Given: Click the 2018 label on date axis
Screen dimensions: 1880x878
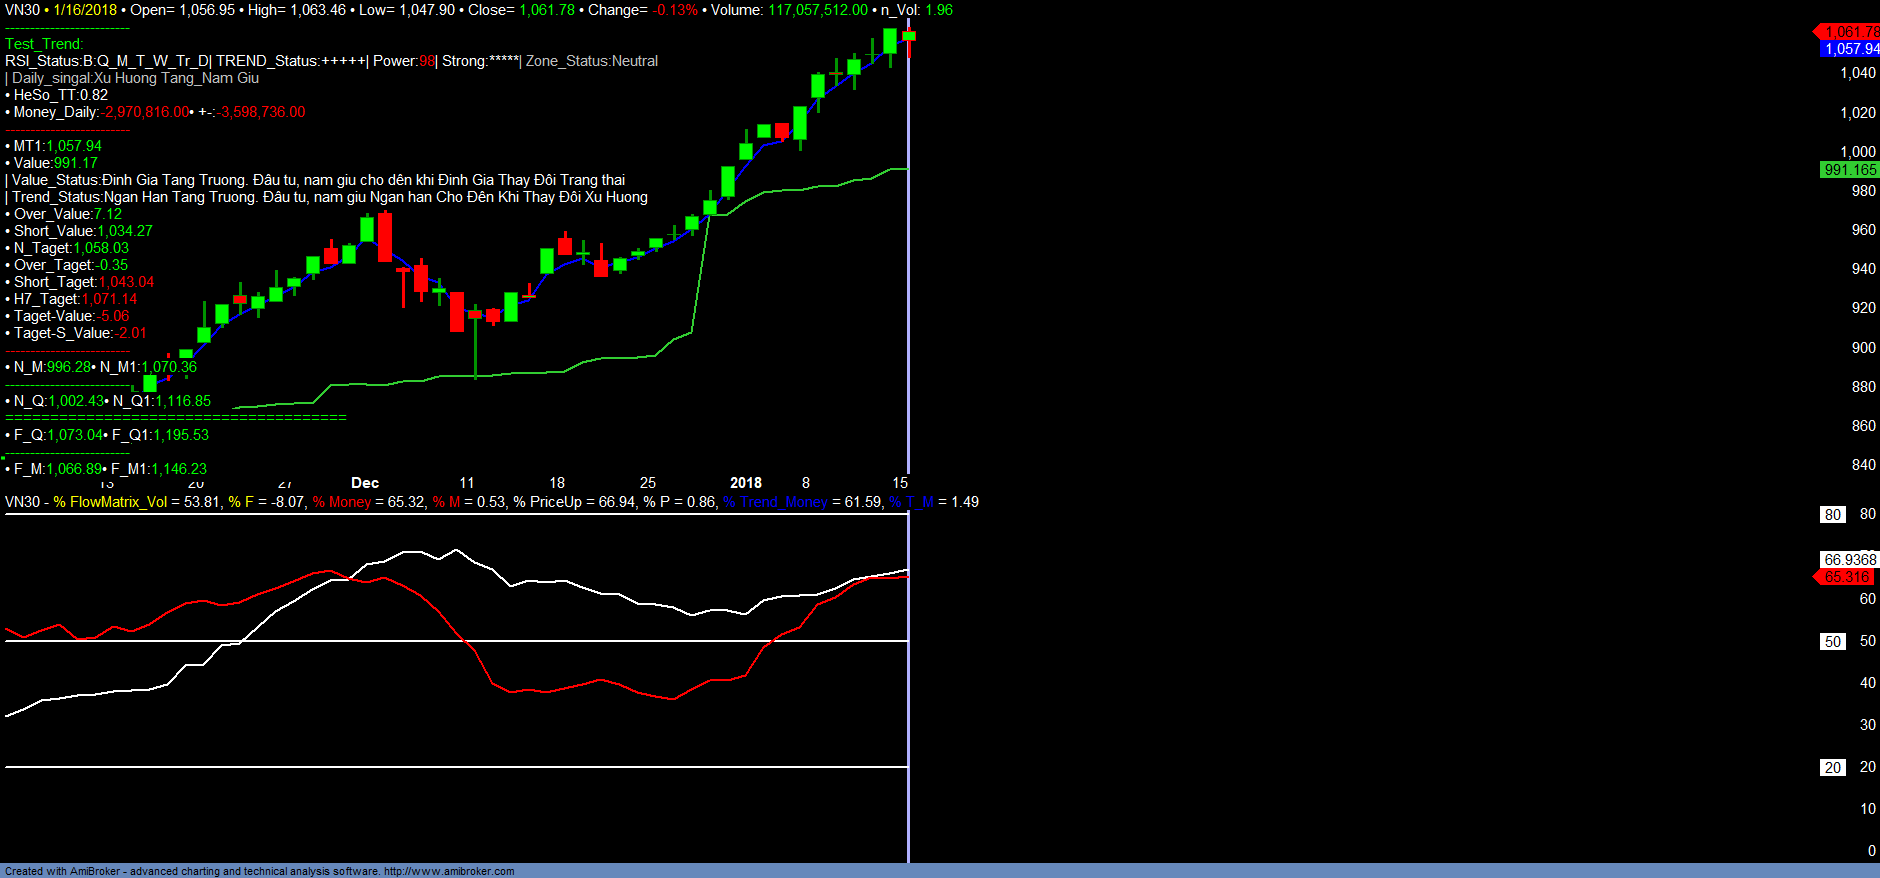Looking at the screenshot, I should click(x=746, y=483).
